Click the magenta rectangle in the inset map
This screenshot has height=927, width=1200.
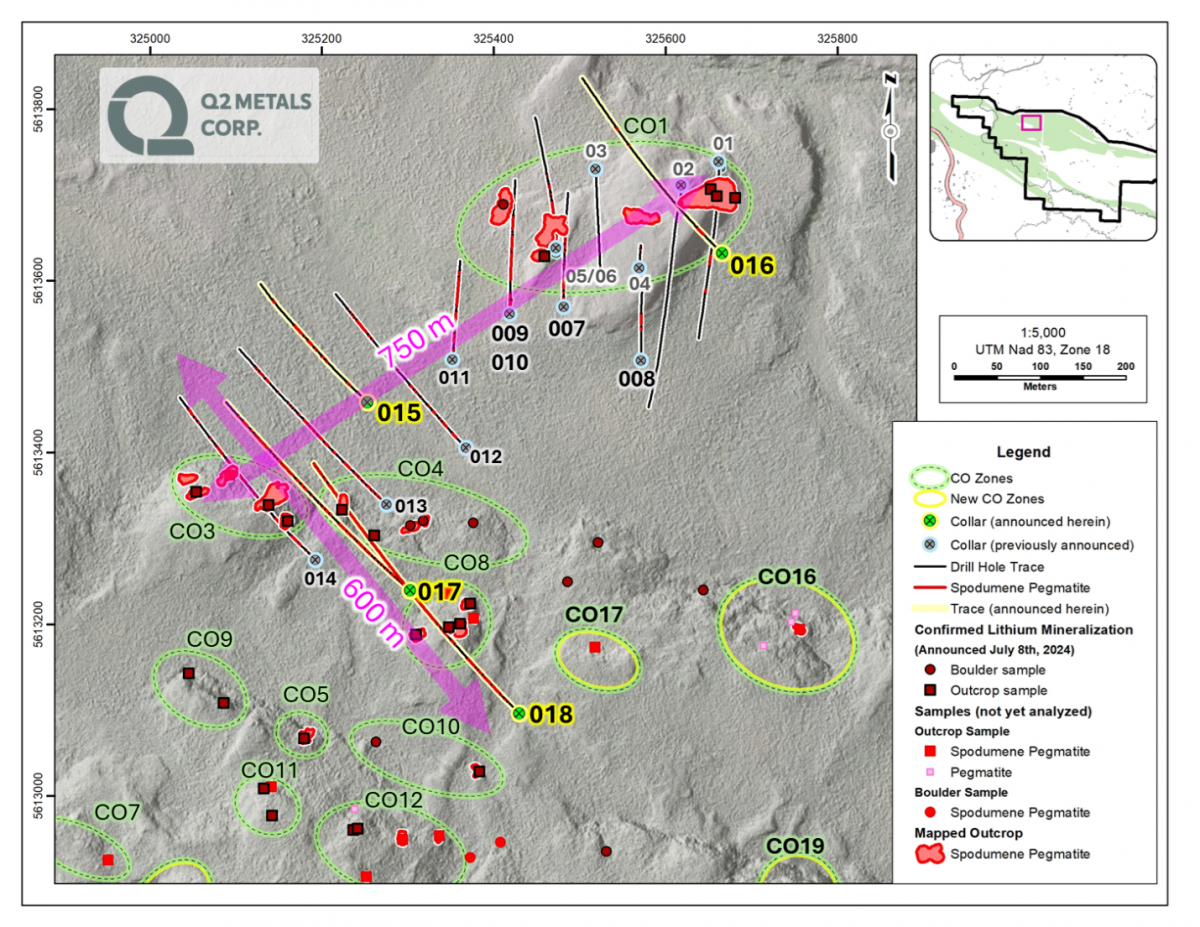(x=1031, y=122)
